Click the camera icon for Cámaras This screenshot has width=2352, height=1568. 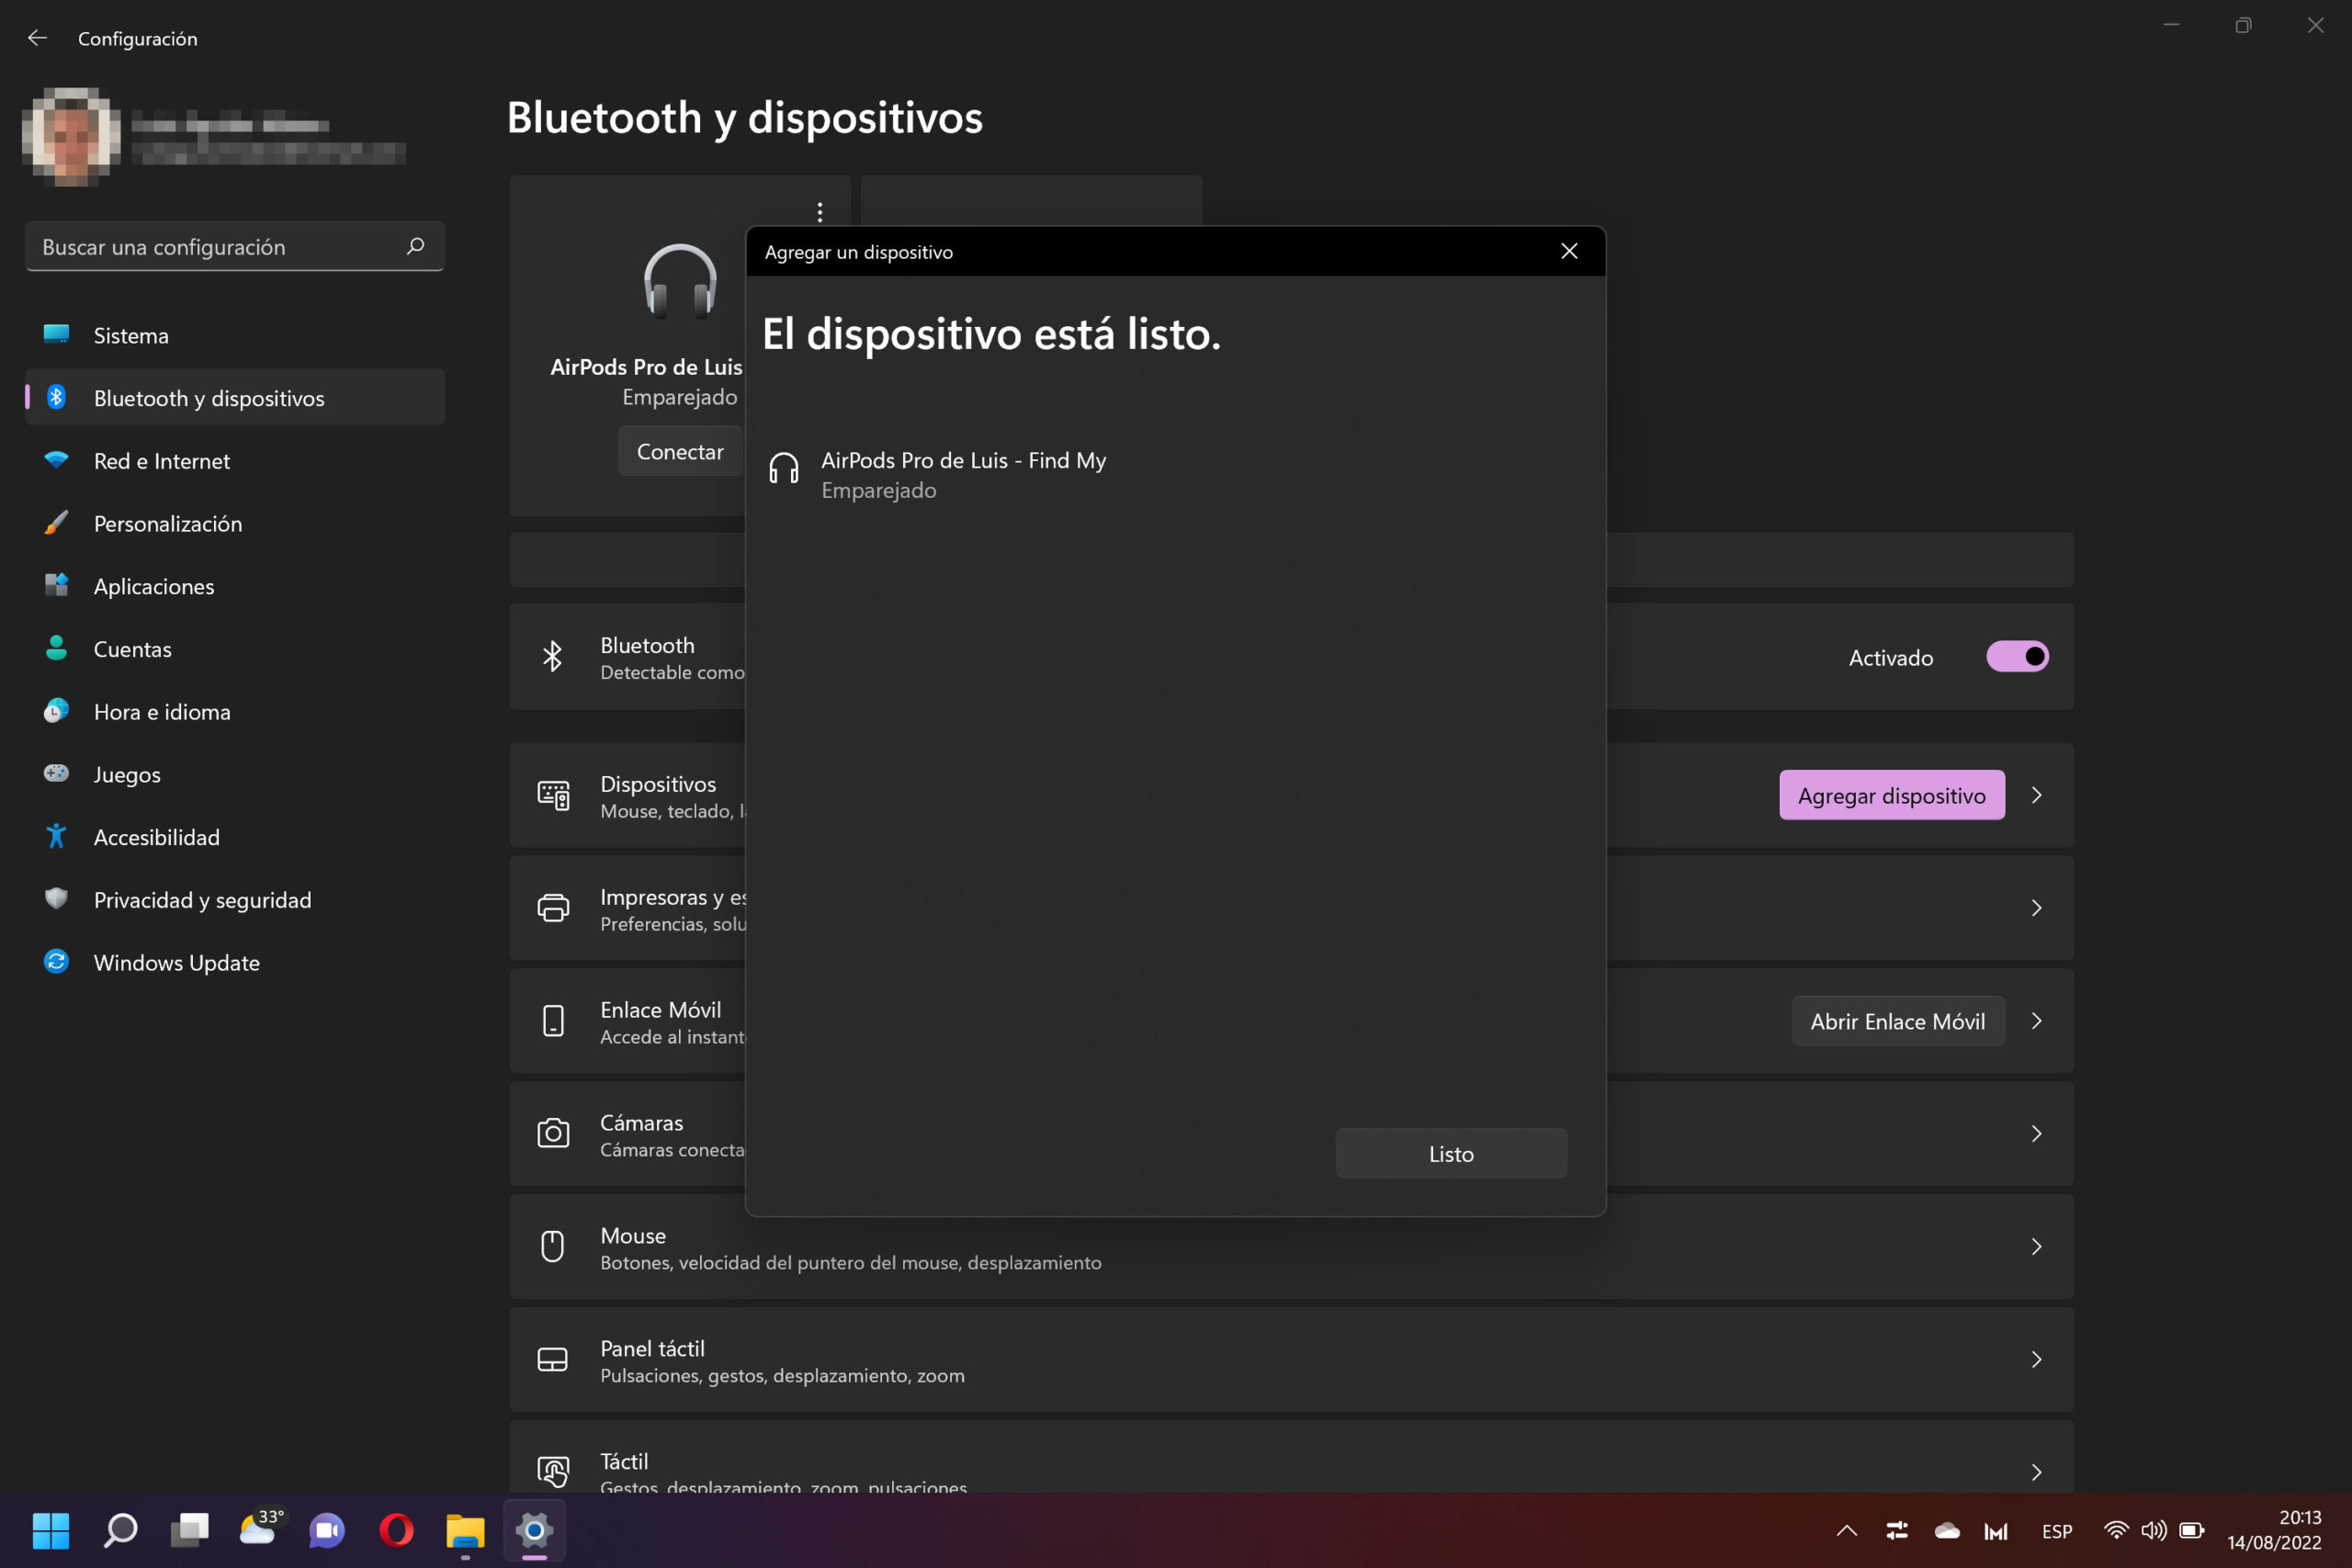(x=553, y=1134)
